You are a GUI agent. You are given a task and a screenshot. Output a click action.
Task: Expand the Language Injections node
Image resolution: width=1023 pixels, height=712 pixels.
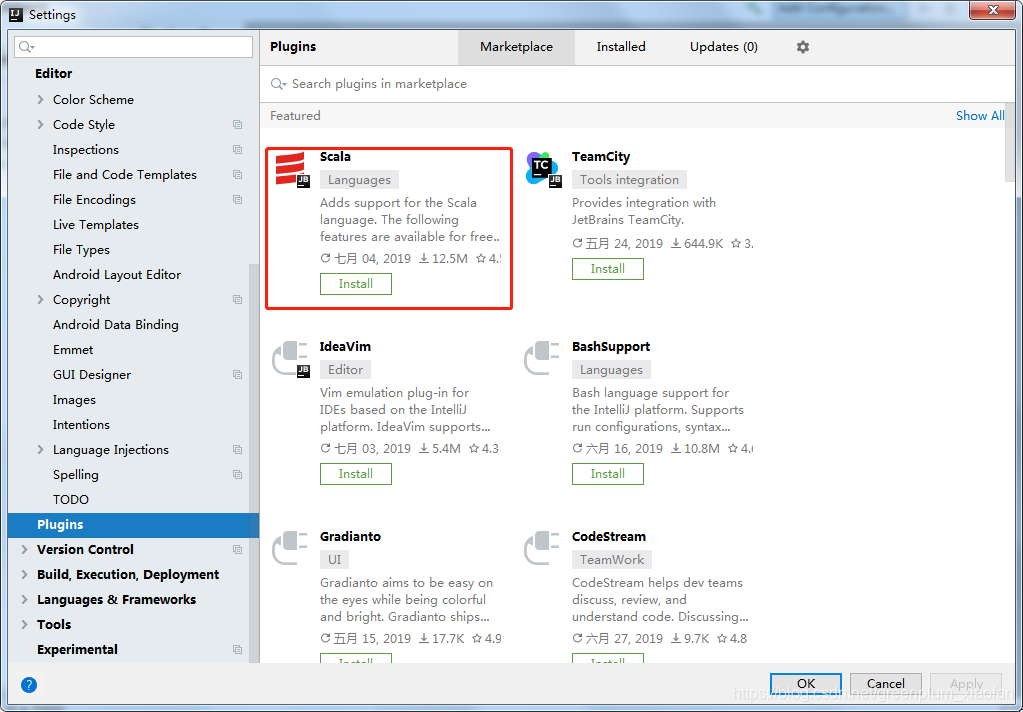(x=40, y=450)
